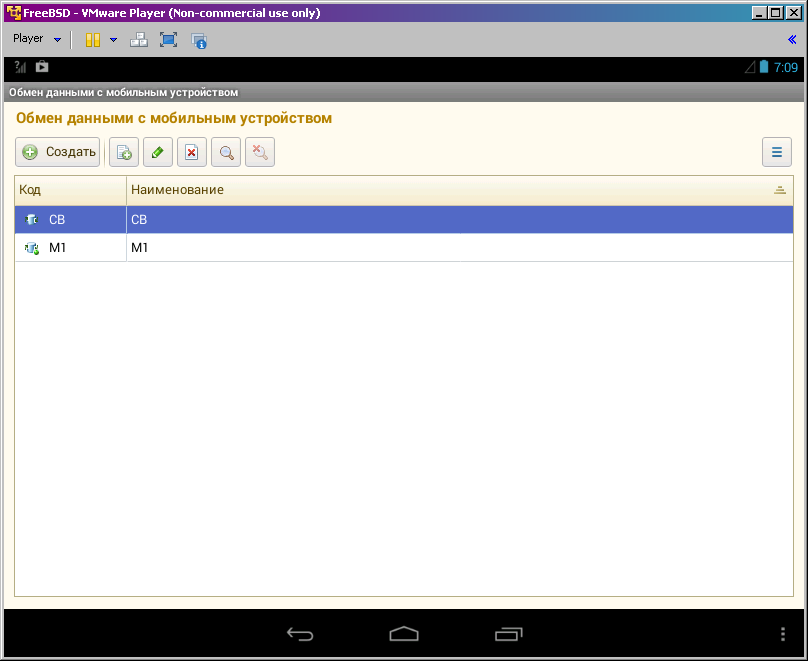The width and height of the screenshot is (808, 661).
Task: Pause the virtual machine with yellow icon
Action: point(92,40)
